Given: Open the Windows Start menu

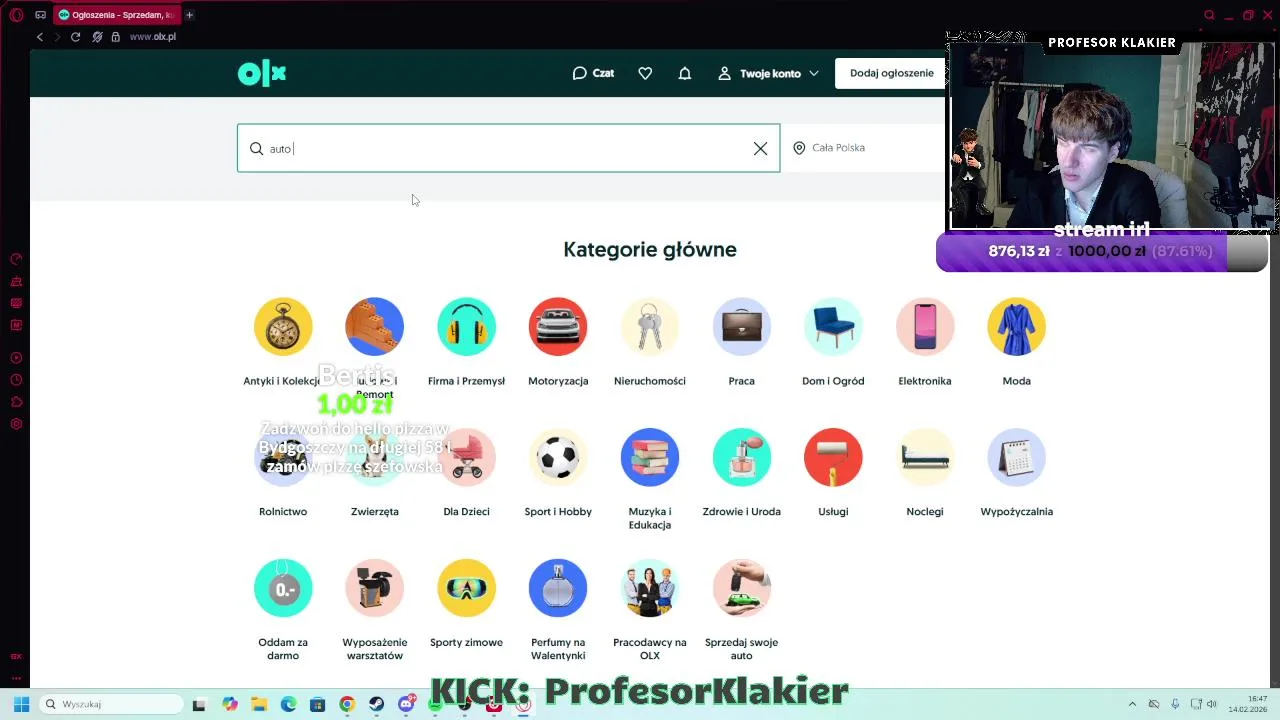Looking at the screenshot, I should (21, 704).
